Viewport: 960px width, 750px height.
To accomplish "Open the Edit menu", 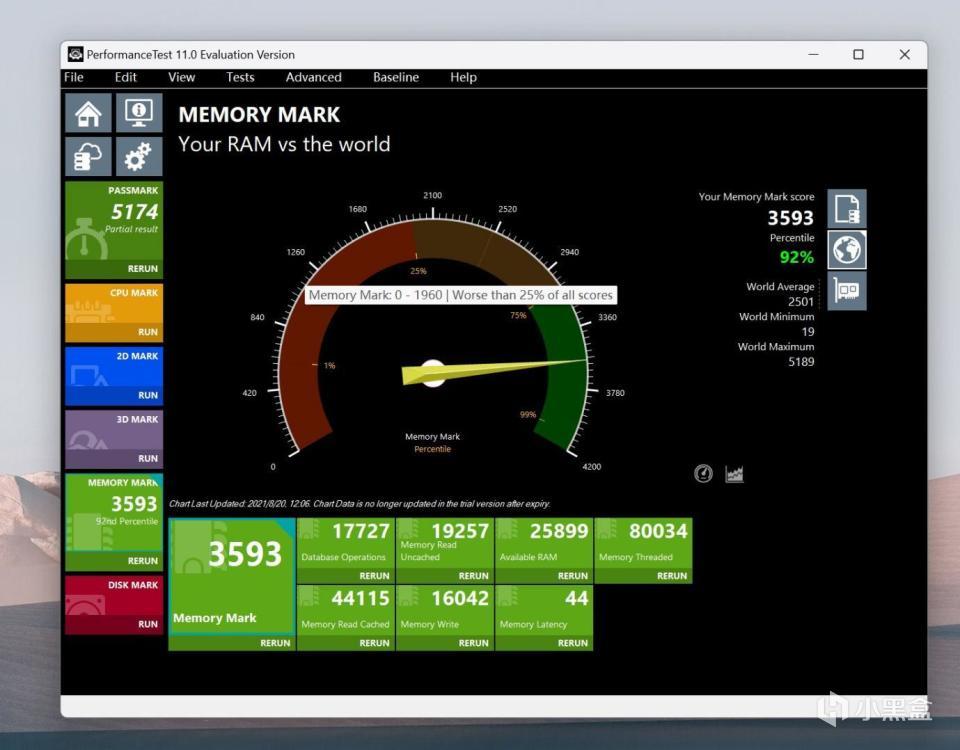I will (126, 77).
